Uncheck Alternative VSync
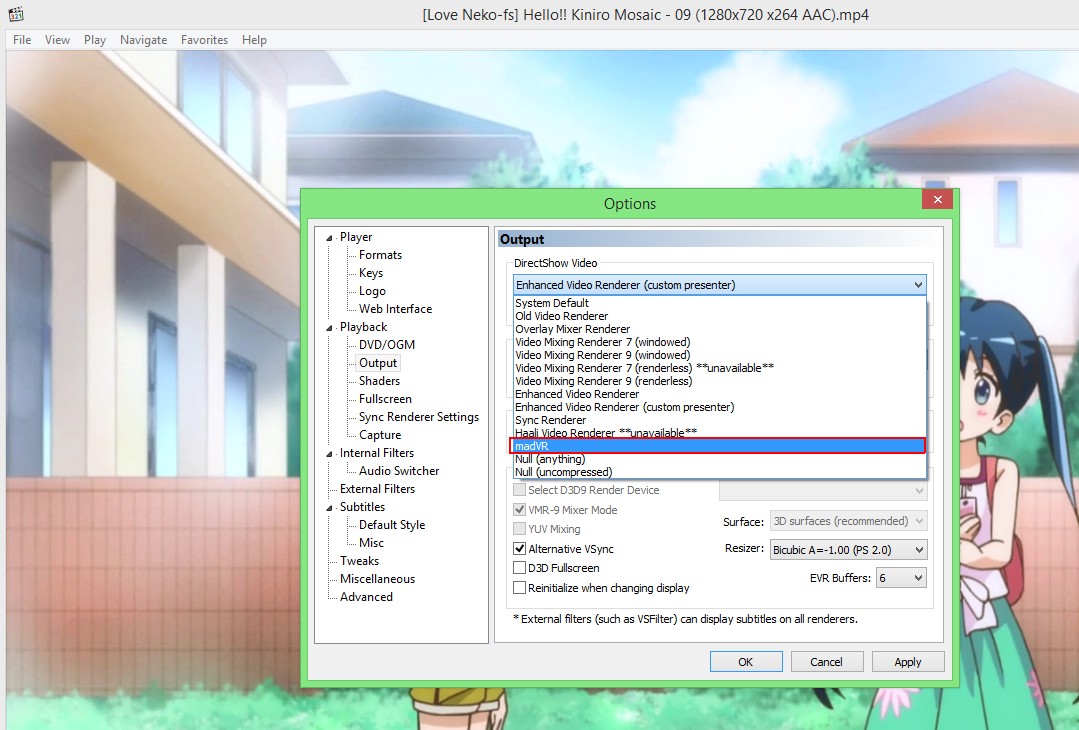 tap(520, 549)
